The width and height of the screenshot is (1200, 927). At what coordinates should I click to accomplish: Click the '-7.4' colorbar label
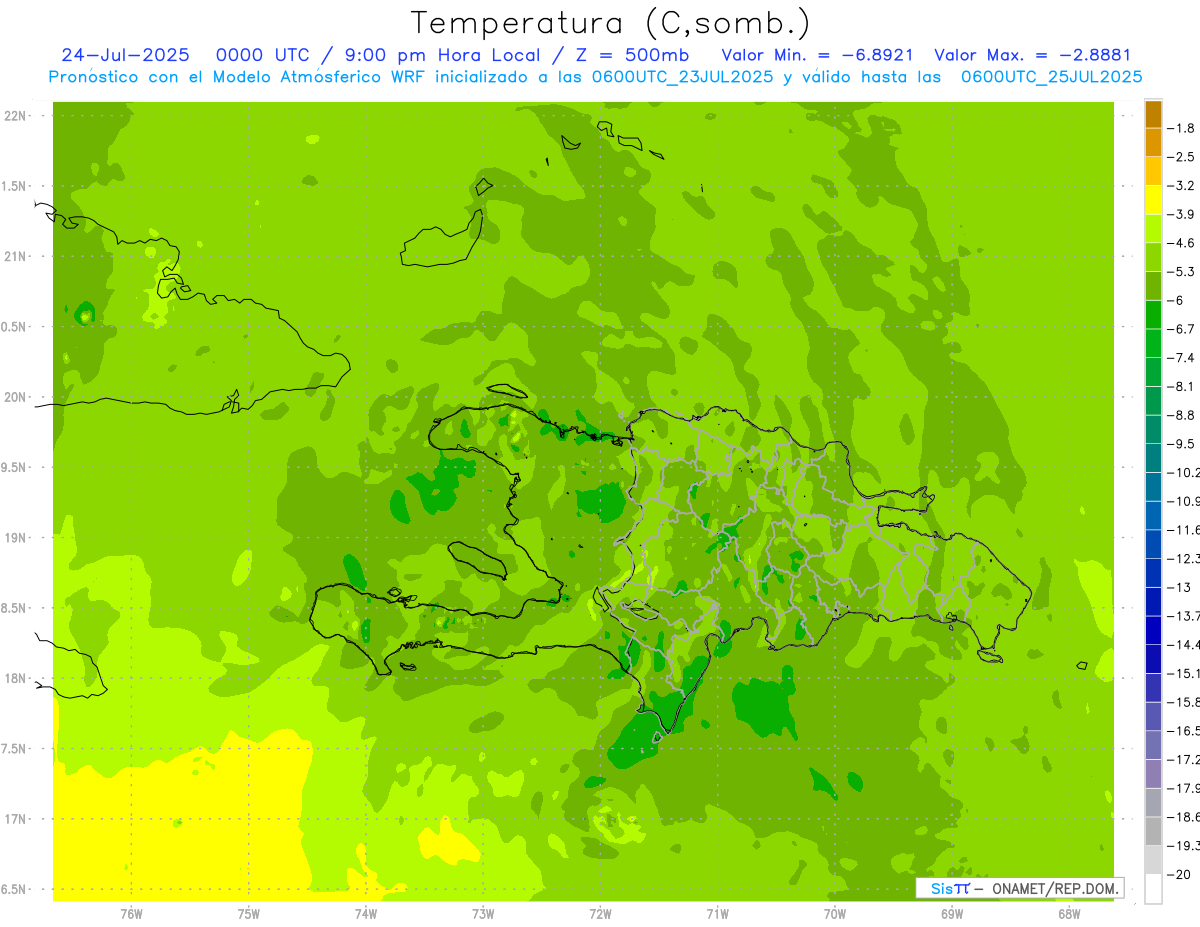click(x=1181, y=358)
